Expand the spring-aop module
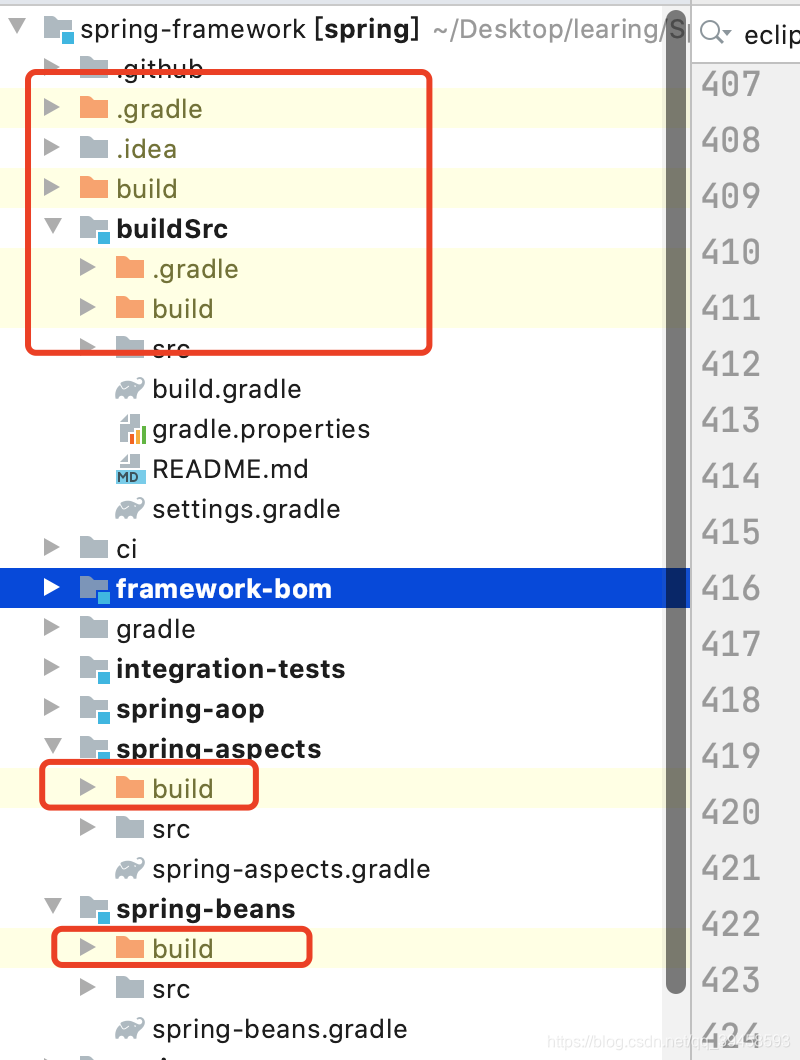This screenshot has width=800, height=1060. coord(51,707)
